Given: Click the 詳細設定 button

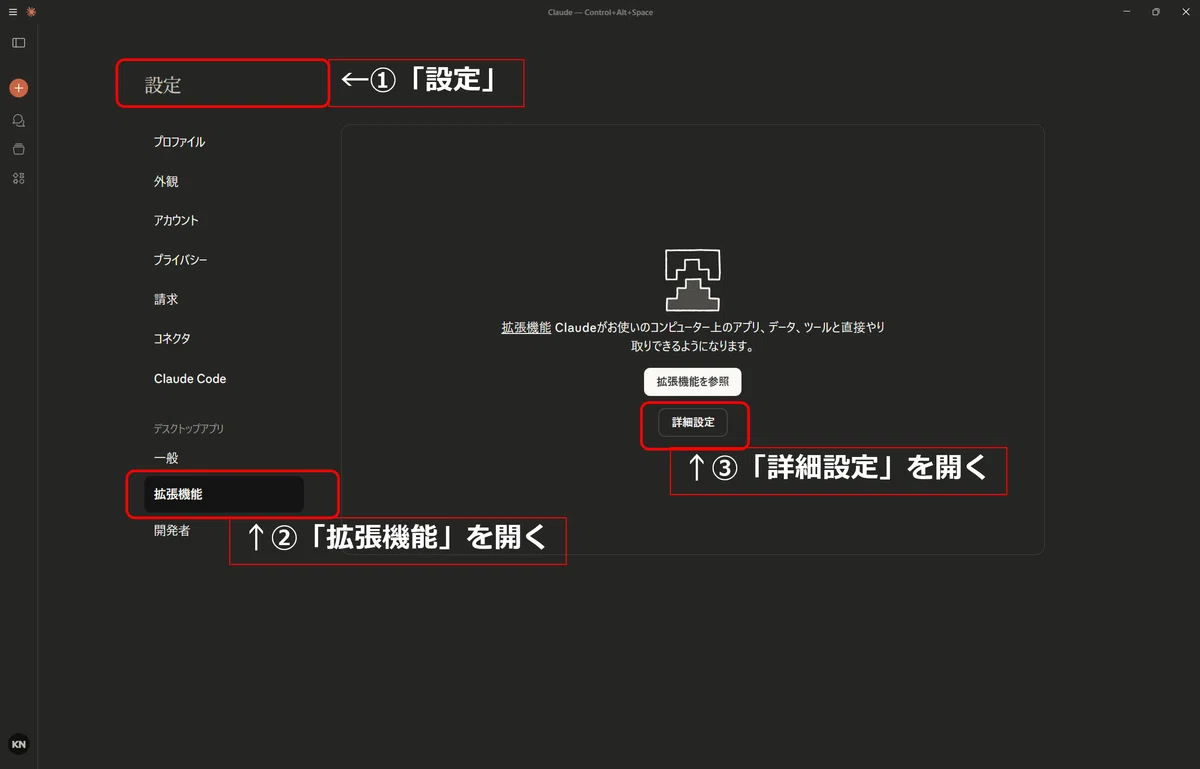Looking at the screenshot, I should coord(693,422).
